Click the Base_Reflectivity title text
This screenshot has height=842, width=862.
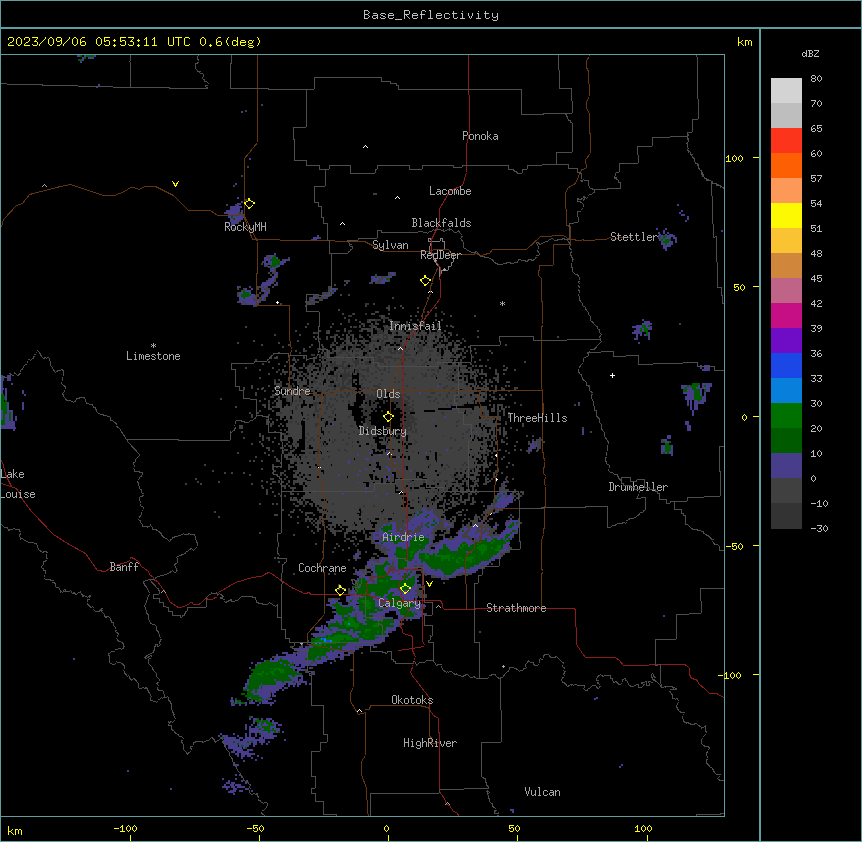point(431,15)
